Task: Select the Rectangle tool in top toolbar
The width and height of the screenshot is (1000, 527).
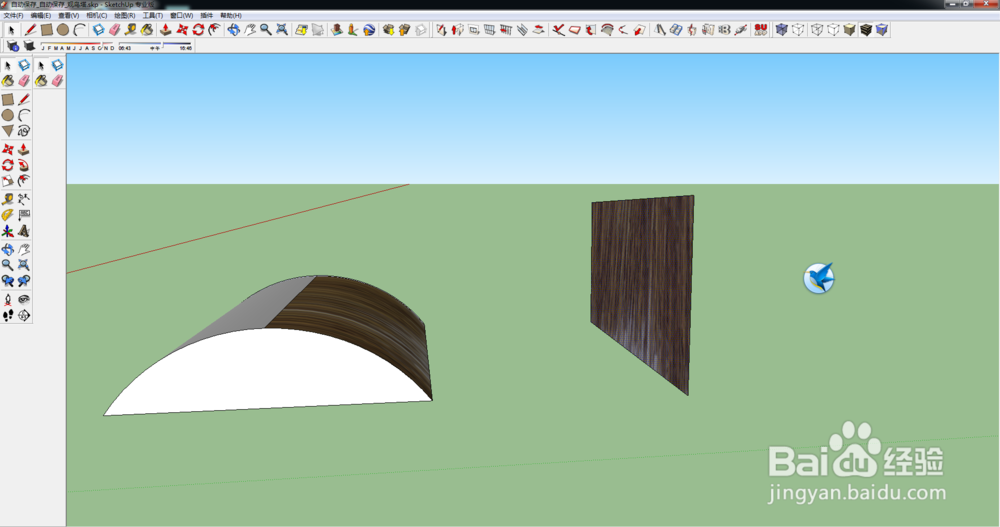Action: (47, 30)
